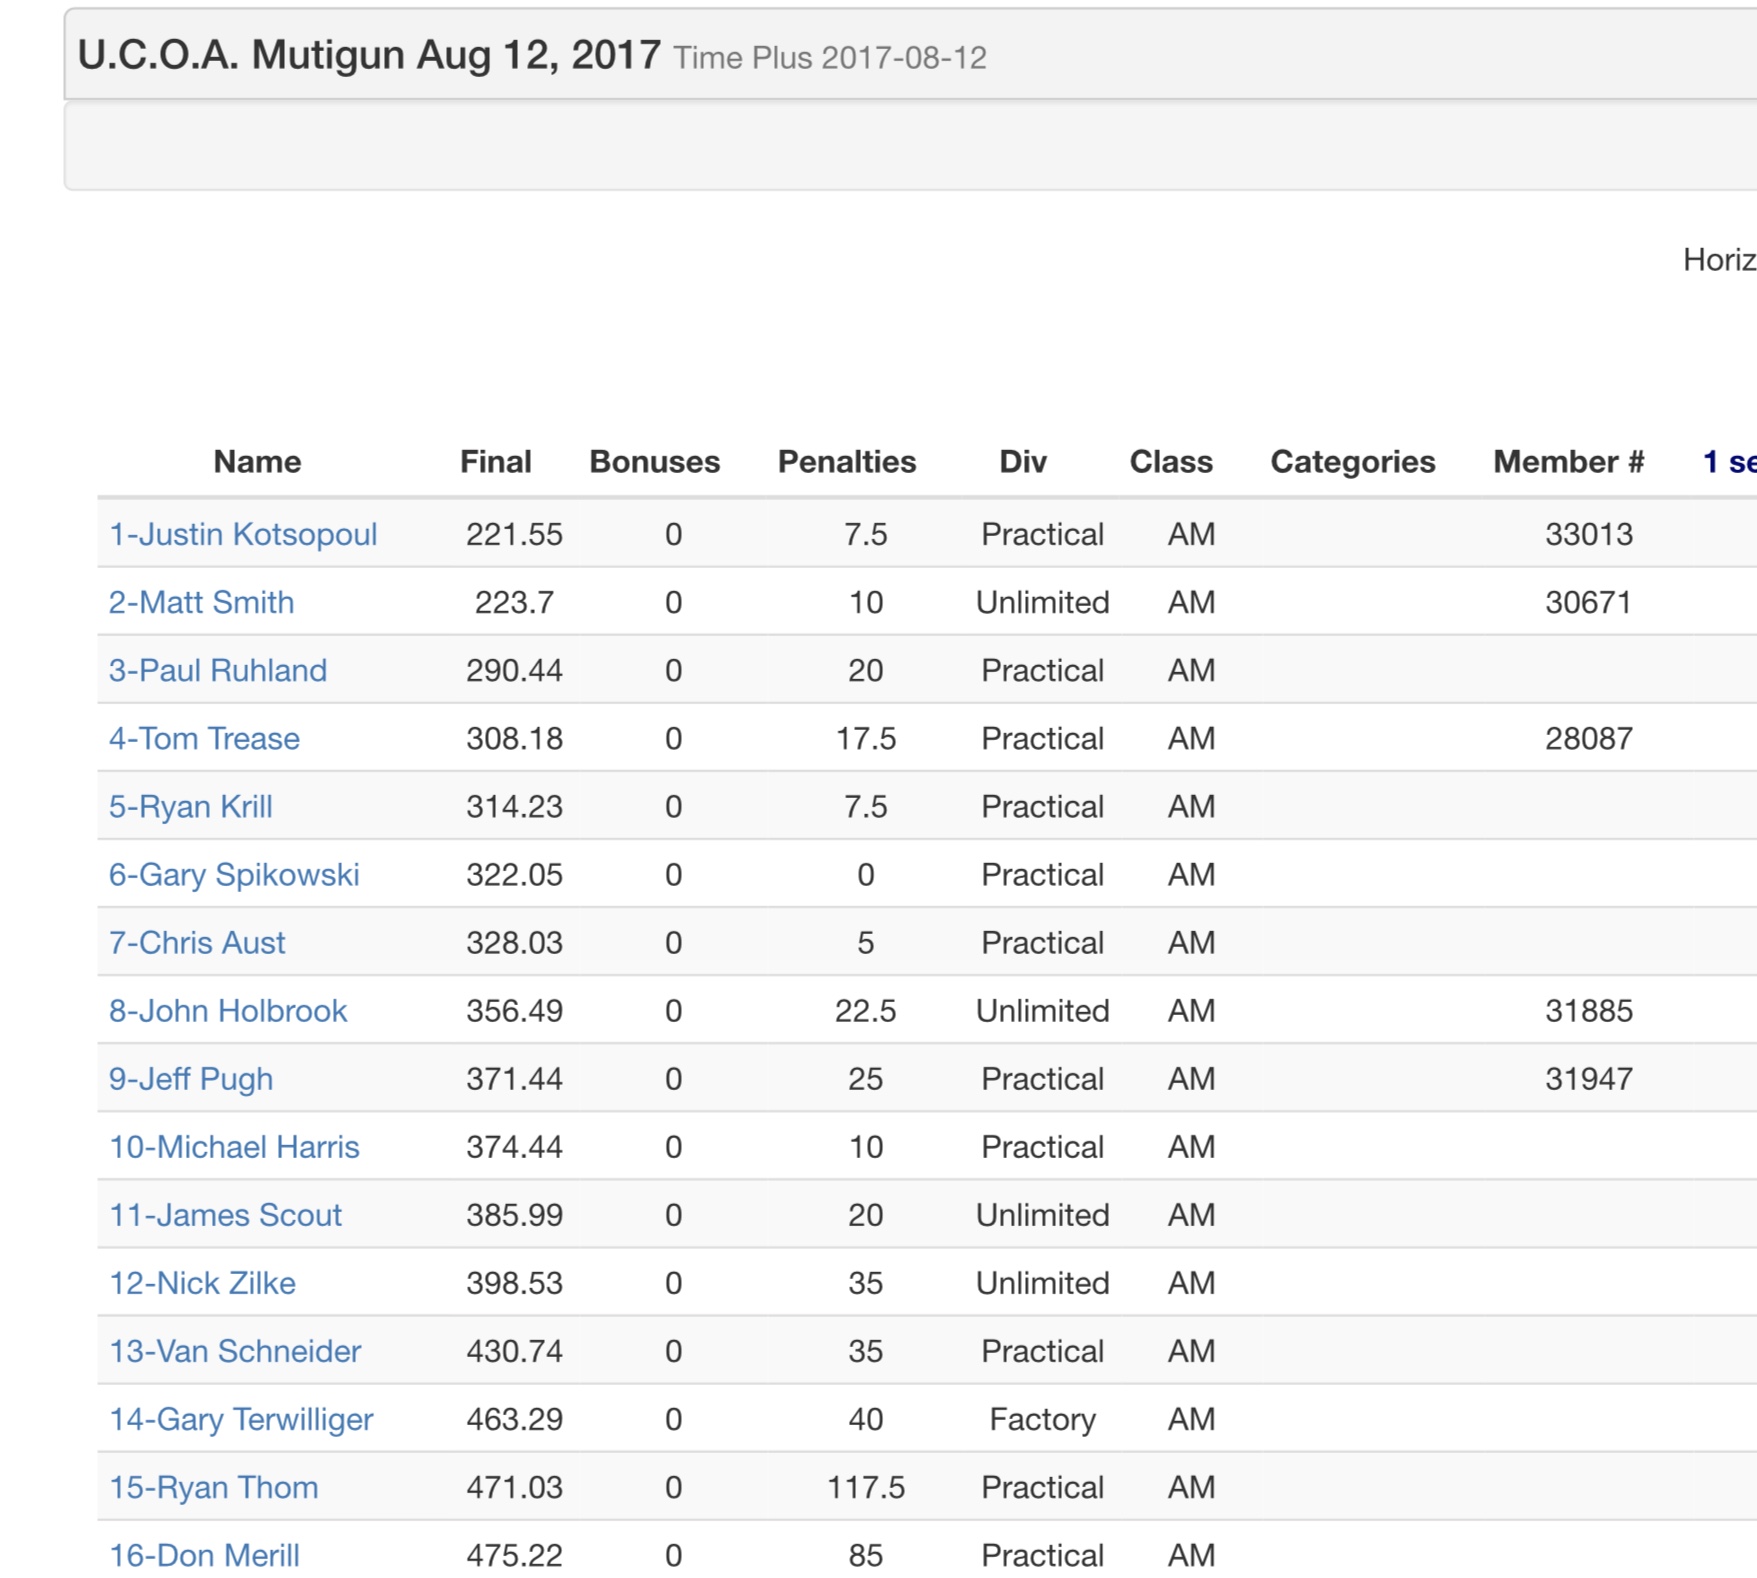The height and width of the screenshot is (1578, 1757).
Task: Click final score 374.44
Action: click(x=514, y=1147)
